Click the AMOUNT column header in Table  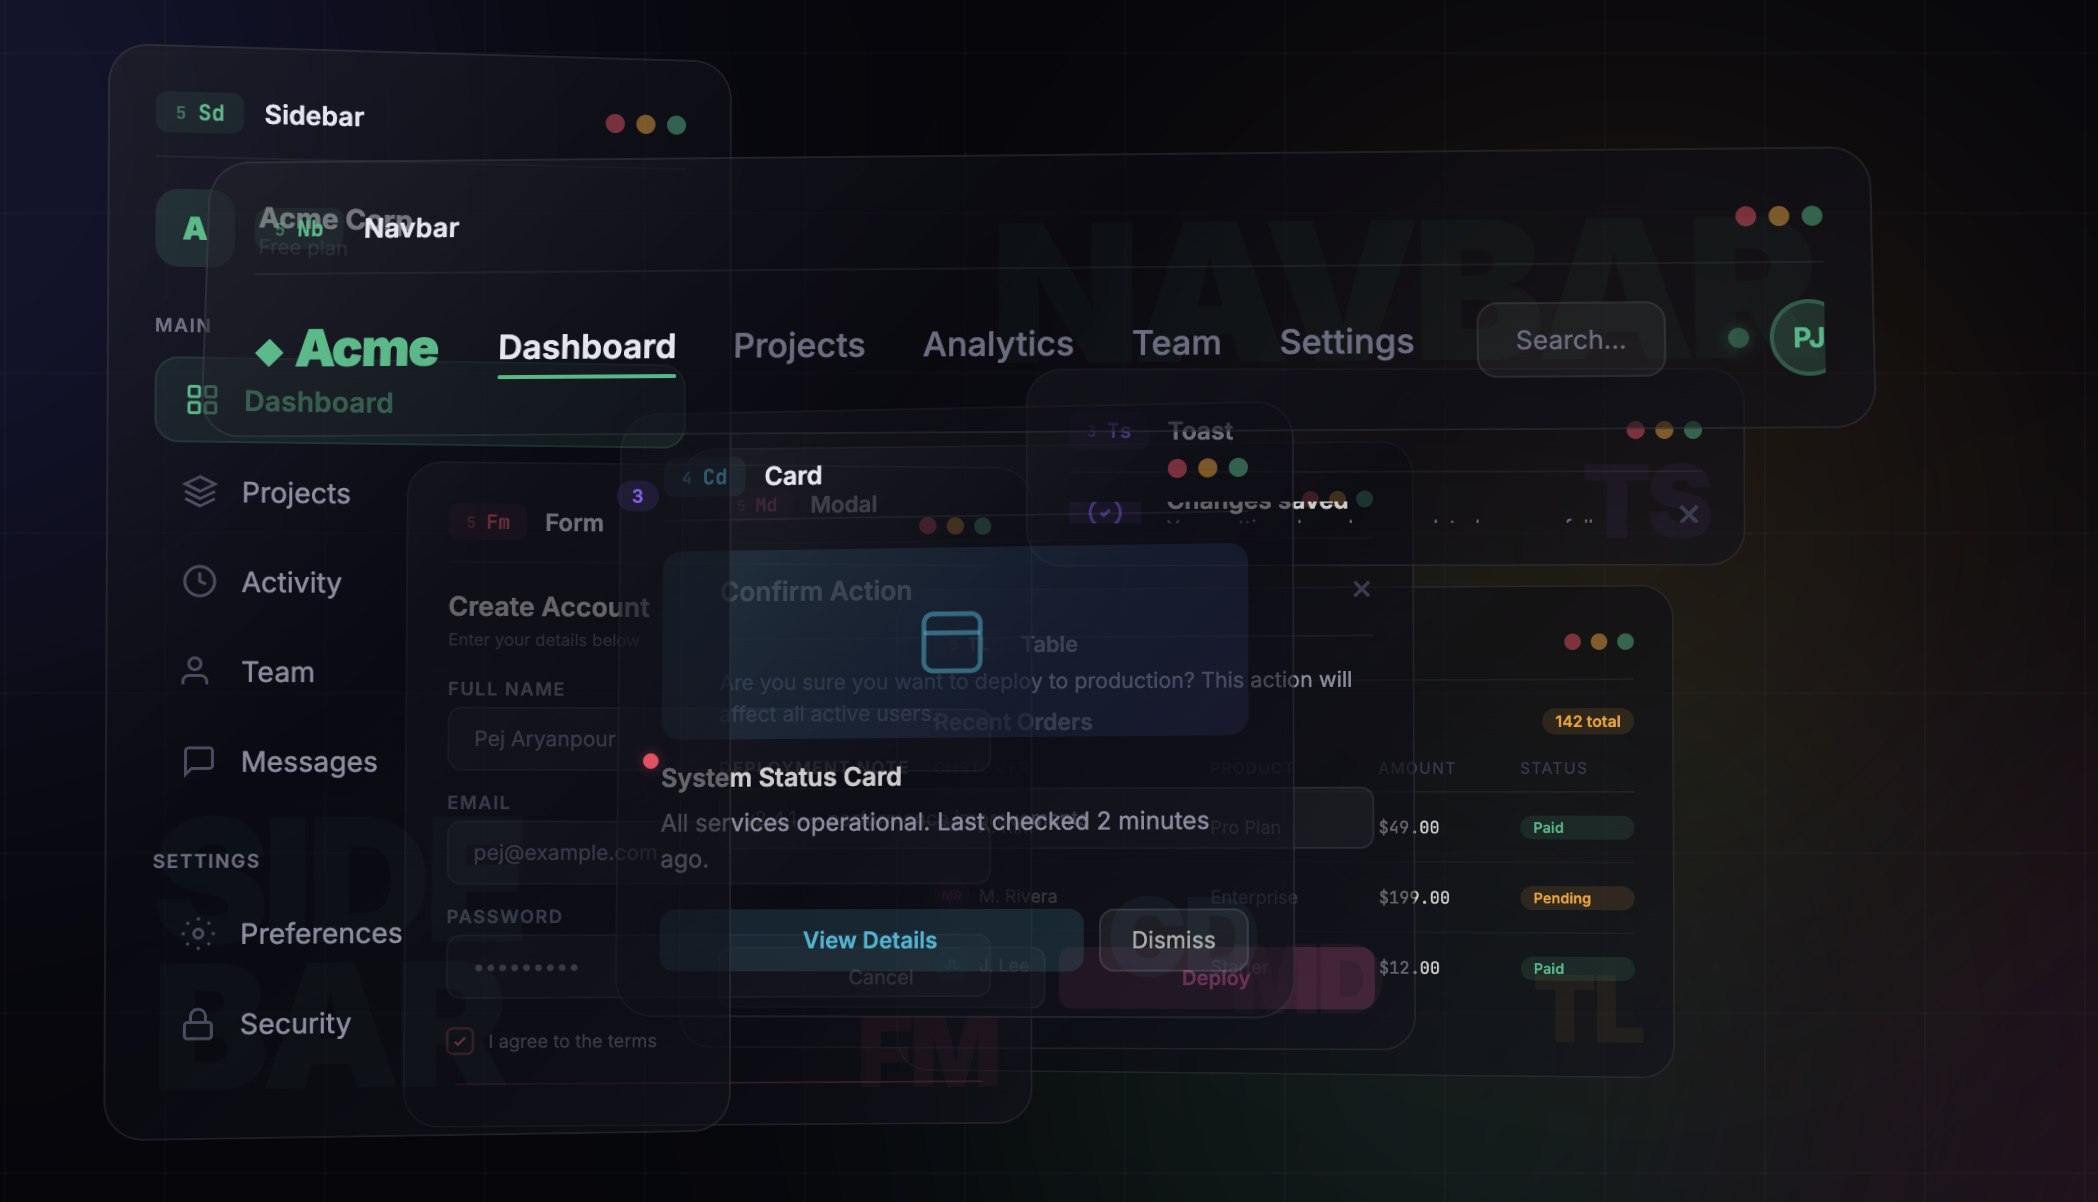point(1416,768)
